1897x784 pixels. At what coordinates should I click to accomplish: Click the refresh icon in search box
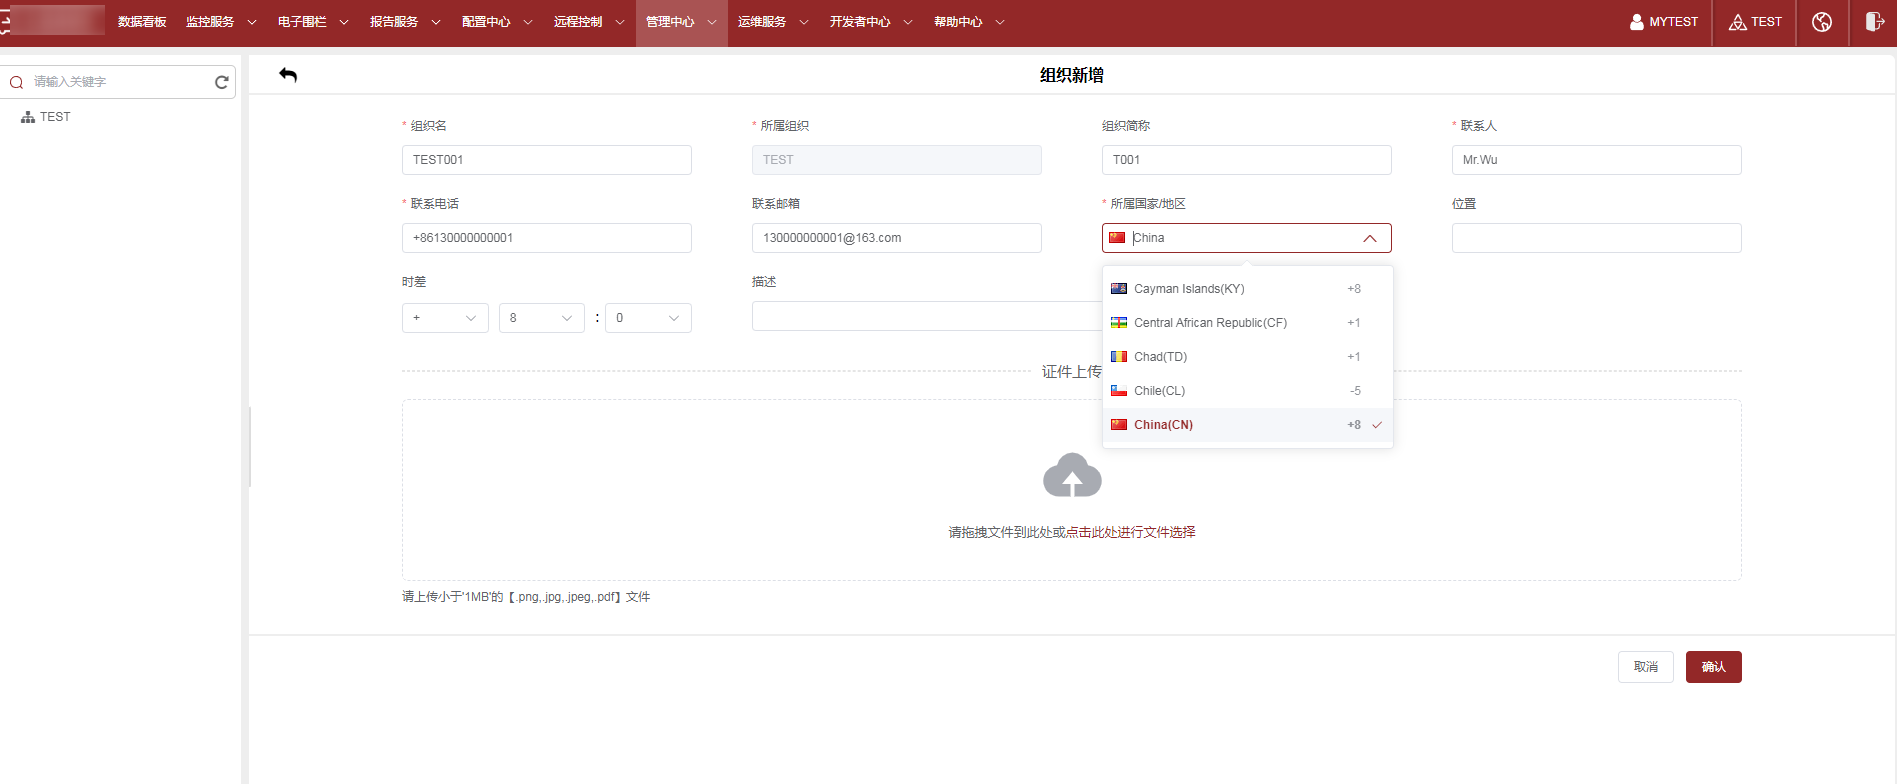point(222,82)
